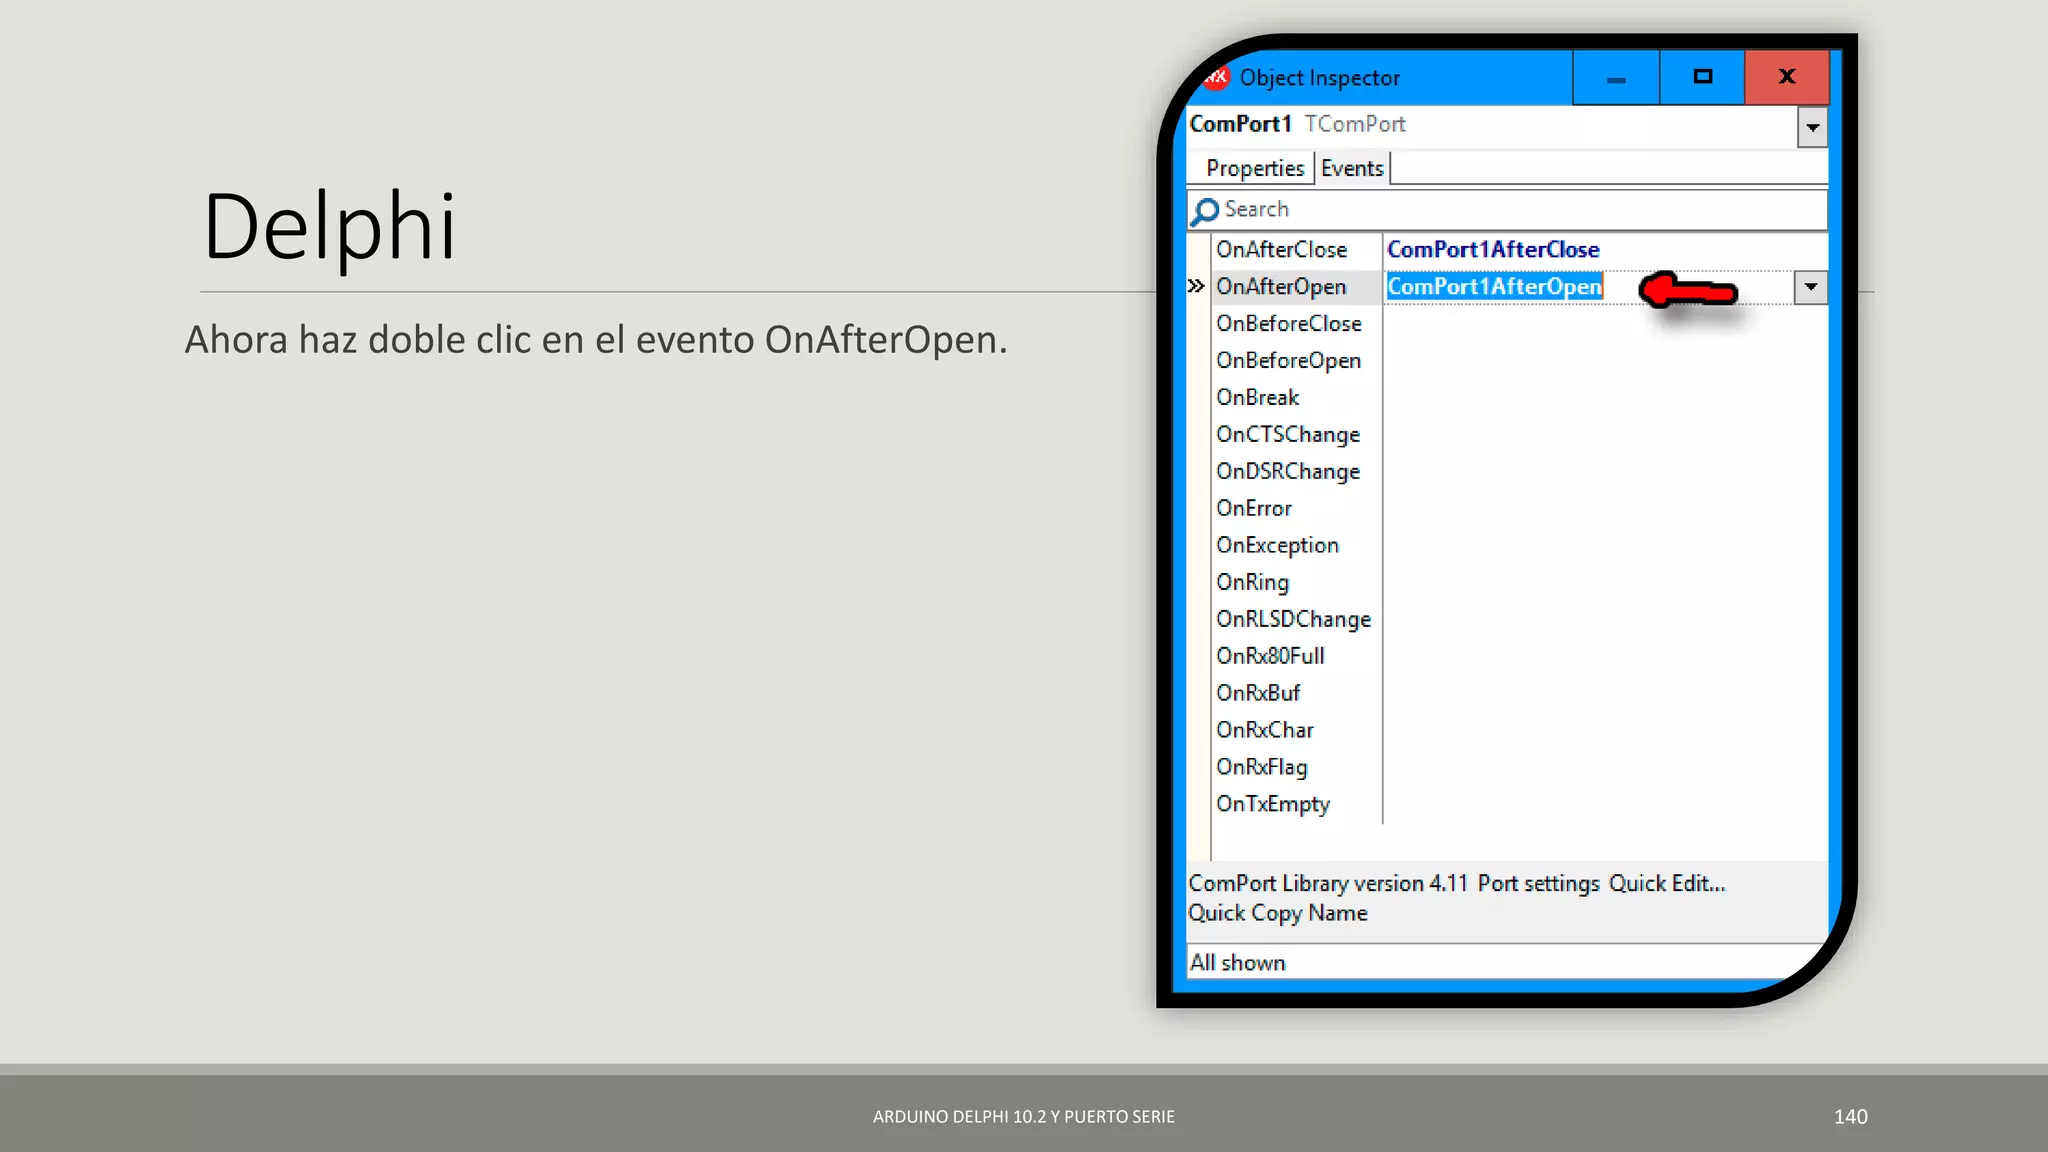Click the RAD Studio icon in Object Inspector title
Viewport: 2048px width, 1152px height.
pos(1216,77)
